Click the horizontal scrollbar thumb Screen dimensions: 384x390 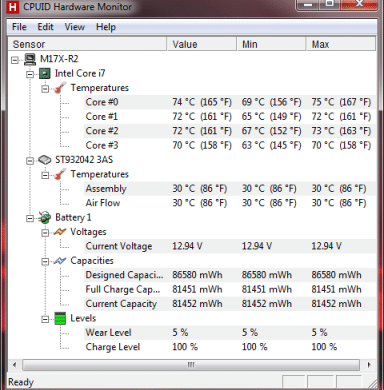(191, 365)
